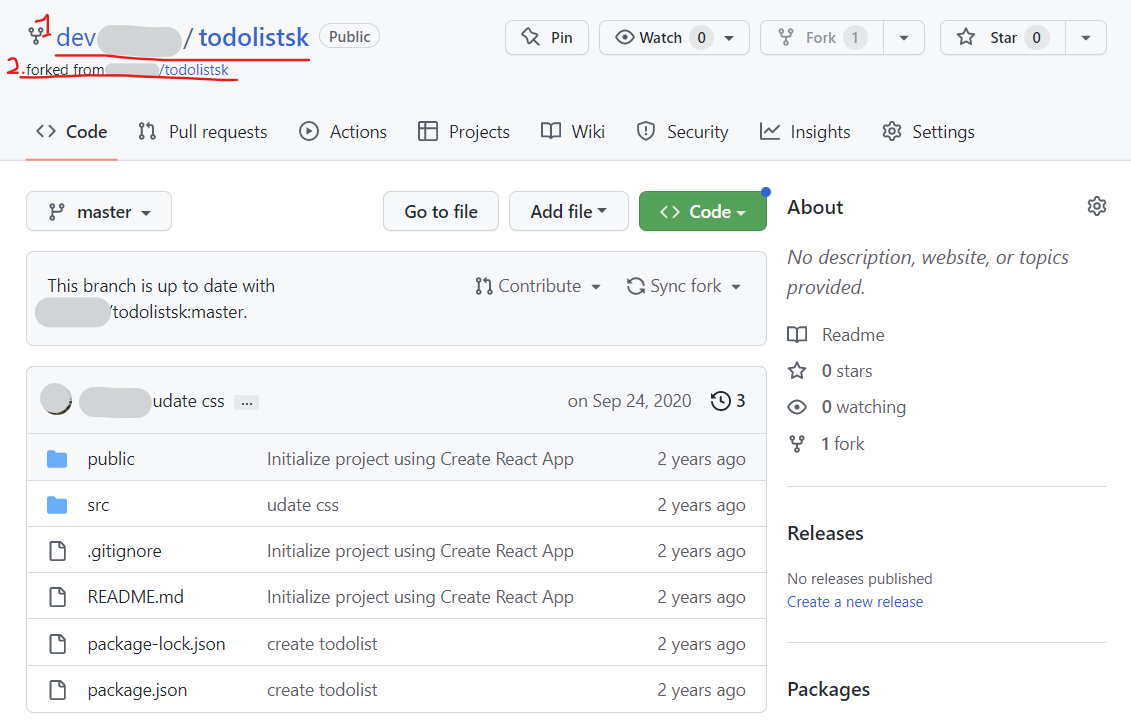This screenshot has width=1131, height=726.
Task: Open the Fork dropdown arrow
Action: 904,37
